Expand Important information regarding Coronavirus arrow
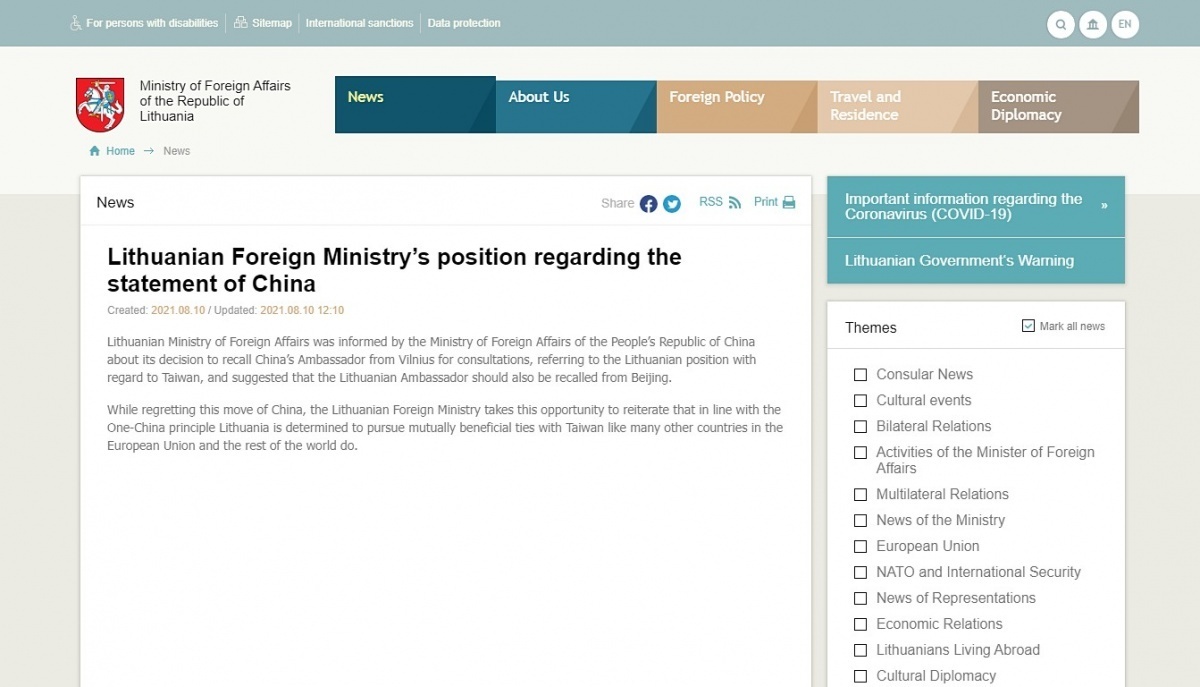 pyautogui.click(x=1104, y=206)
